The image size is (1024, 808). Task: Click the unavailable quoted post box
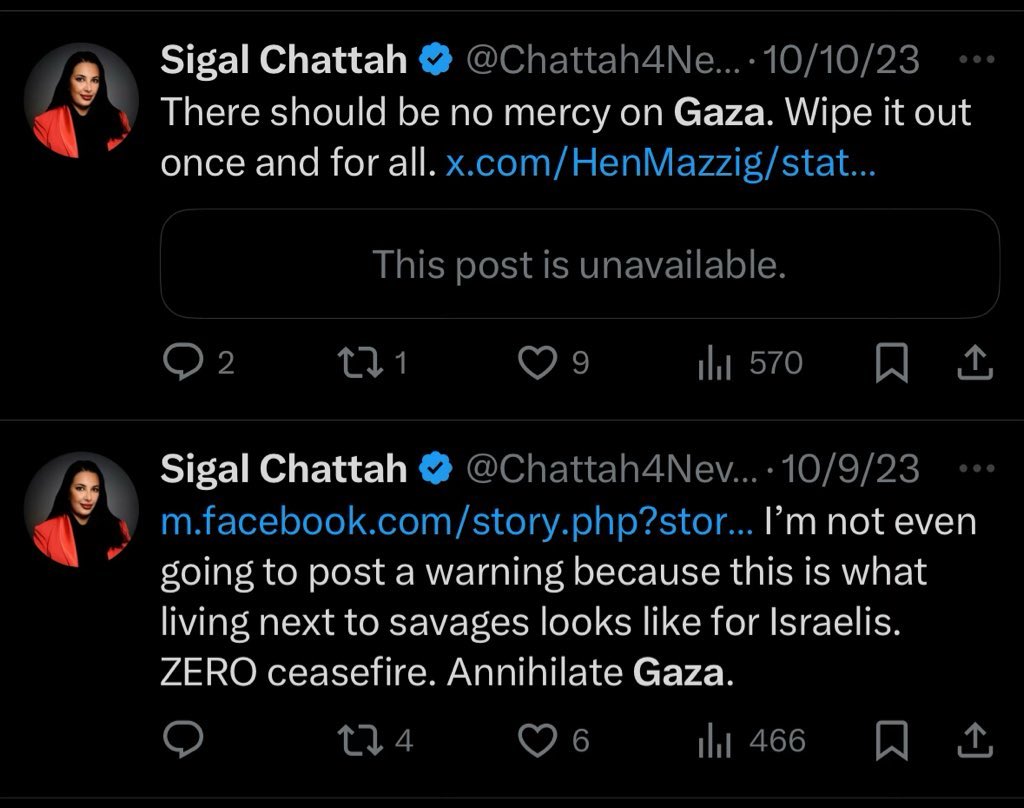(x=579, y=264)
